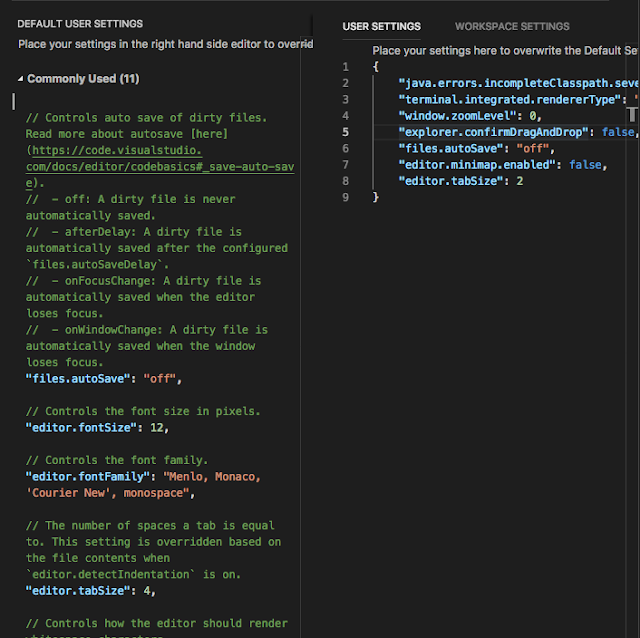Select line number 9 in user settings gutter
The height and width of the screenshot is (638, 640).
coord(345,198)
